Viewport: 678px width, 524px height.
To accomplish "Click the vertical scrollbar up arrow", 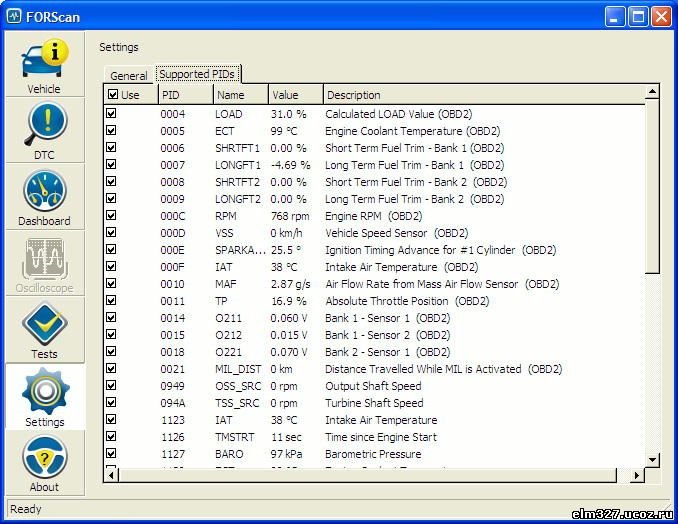I will click(x=652, y=92).
